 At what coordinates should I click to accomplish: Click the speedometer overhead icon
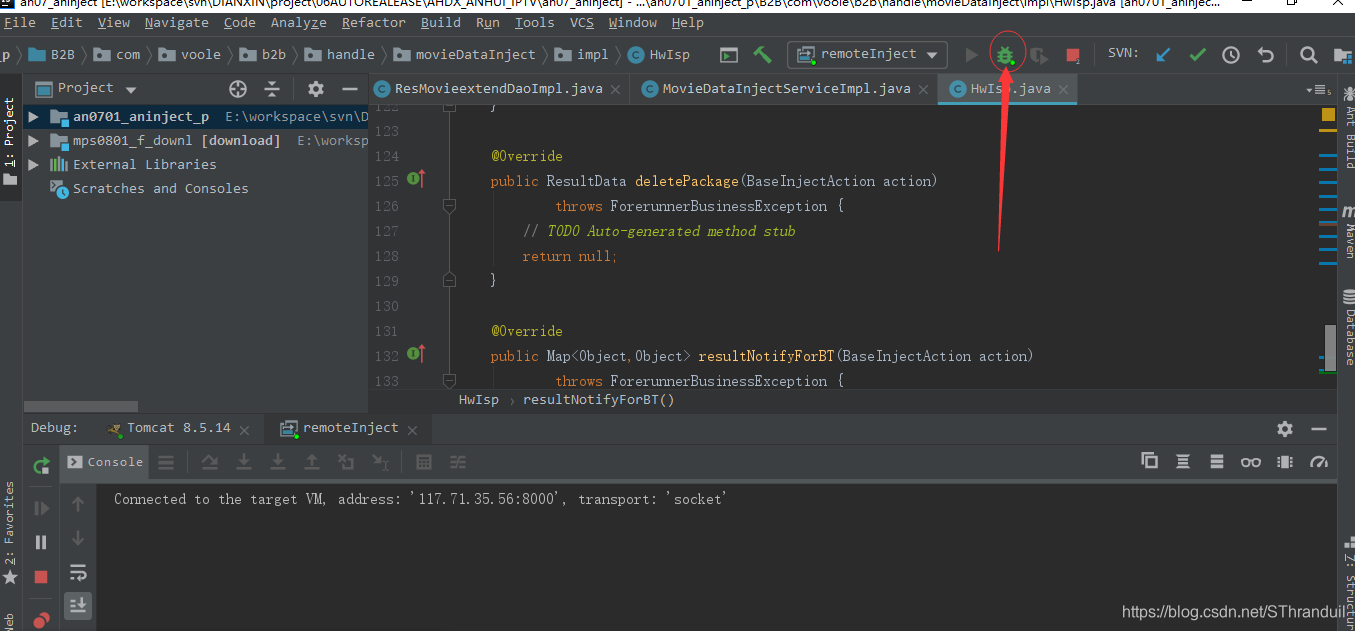[x=1319, y=461]
